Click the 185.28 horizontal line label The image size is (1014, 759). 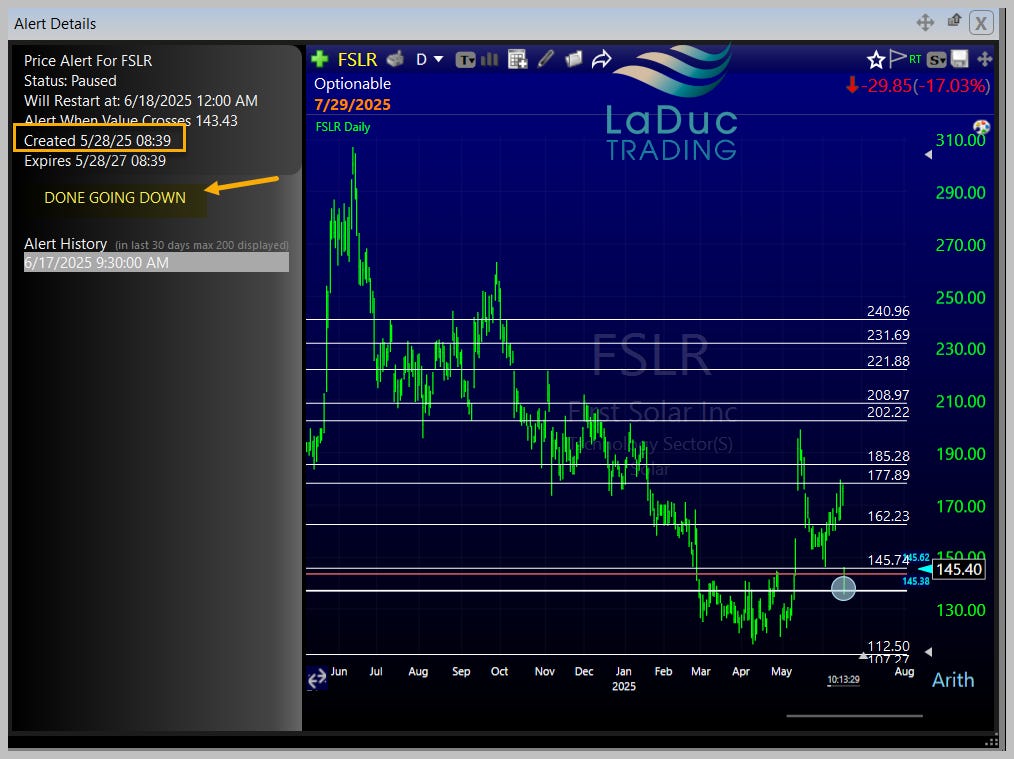click(888, 456)
